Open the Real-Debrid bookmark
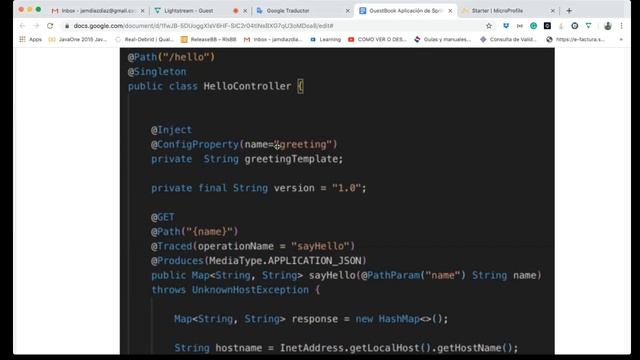Viewport: 640px width, 360px height. (145, 40)
